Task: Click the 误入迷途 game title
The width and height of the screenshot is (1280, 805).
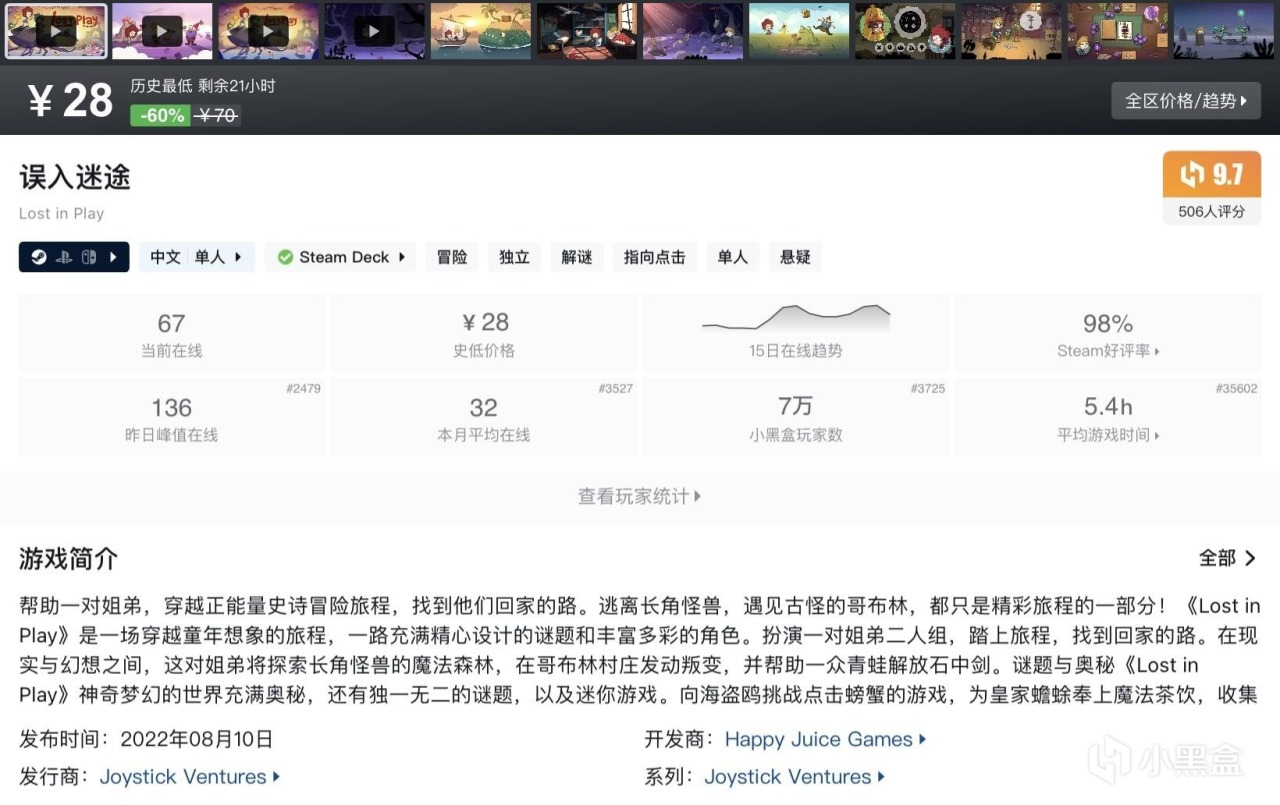Action: coord(75,177)
